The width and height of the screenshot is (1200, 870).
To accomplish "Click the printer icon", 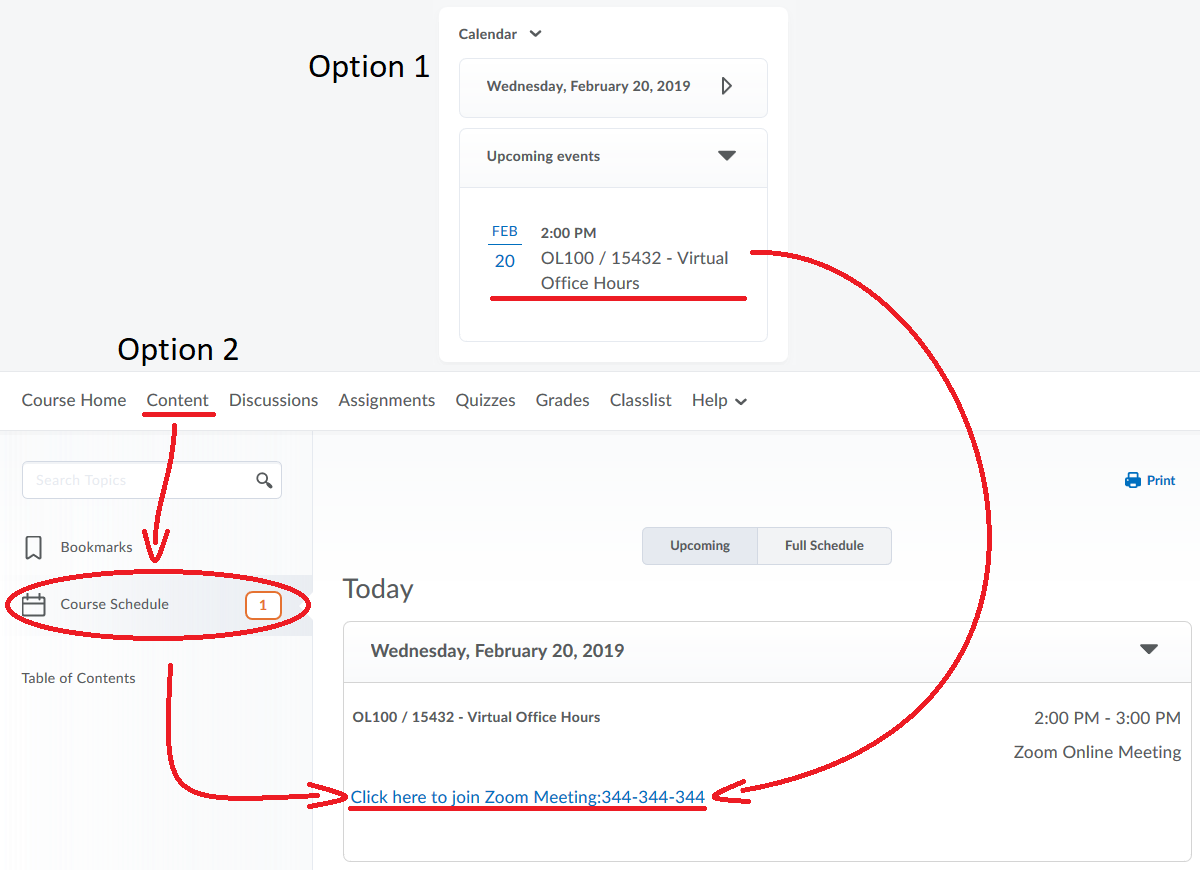I will [1133, 481].
